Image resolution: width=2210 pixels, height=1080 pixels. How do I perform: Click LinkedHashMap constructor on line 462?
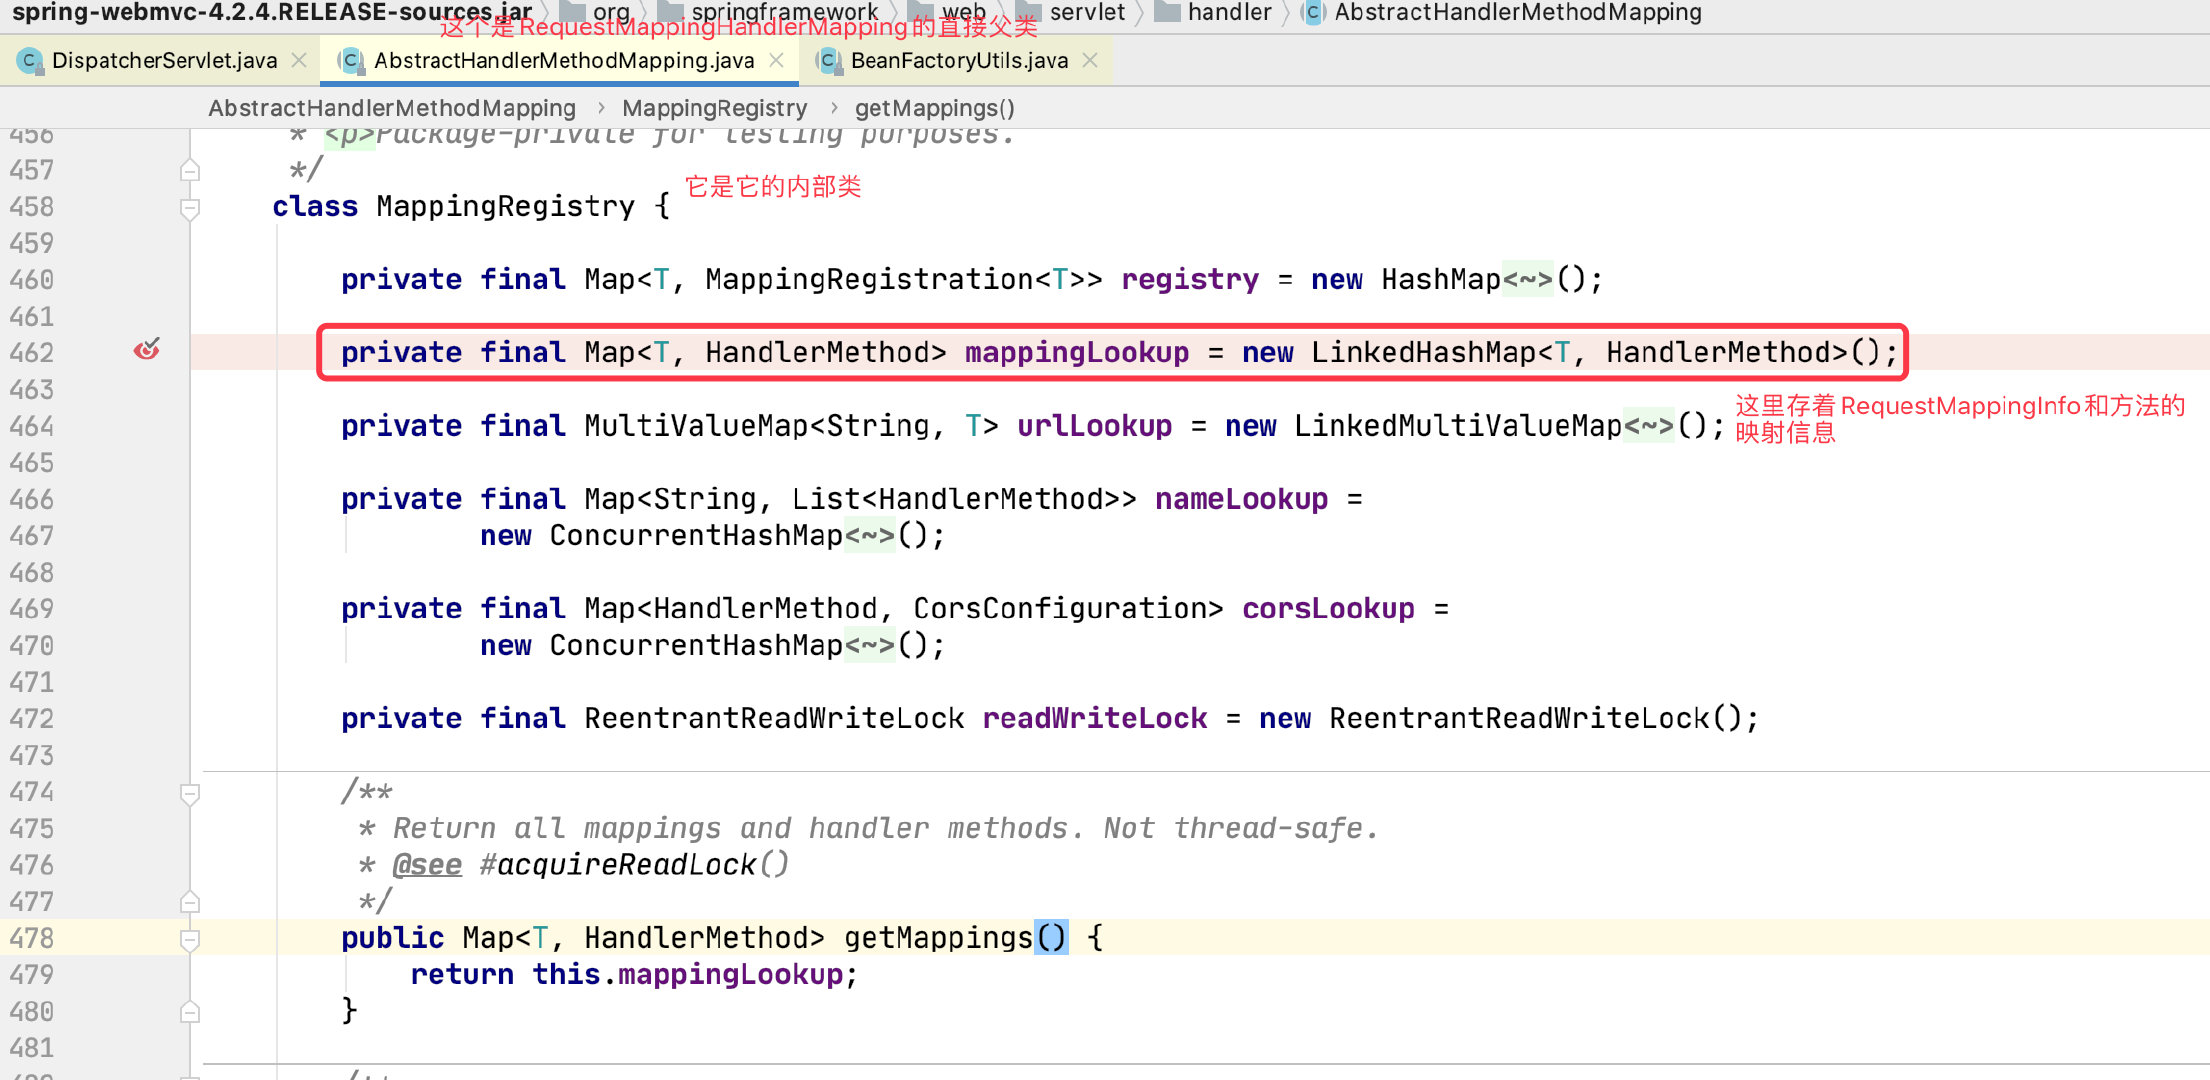tap(1424, 353)
